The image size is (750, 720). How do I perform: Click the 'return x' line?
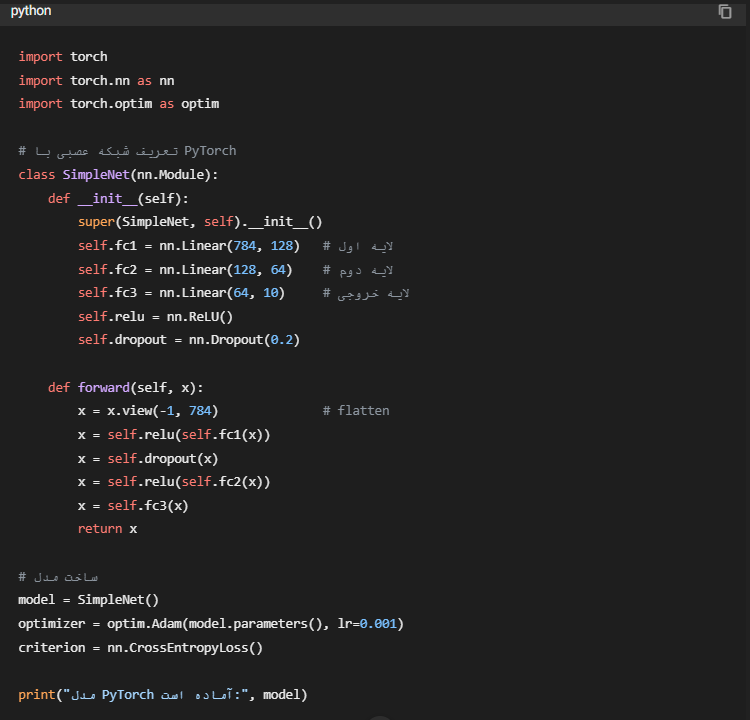point(108,529)
